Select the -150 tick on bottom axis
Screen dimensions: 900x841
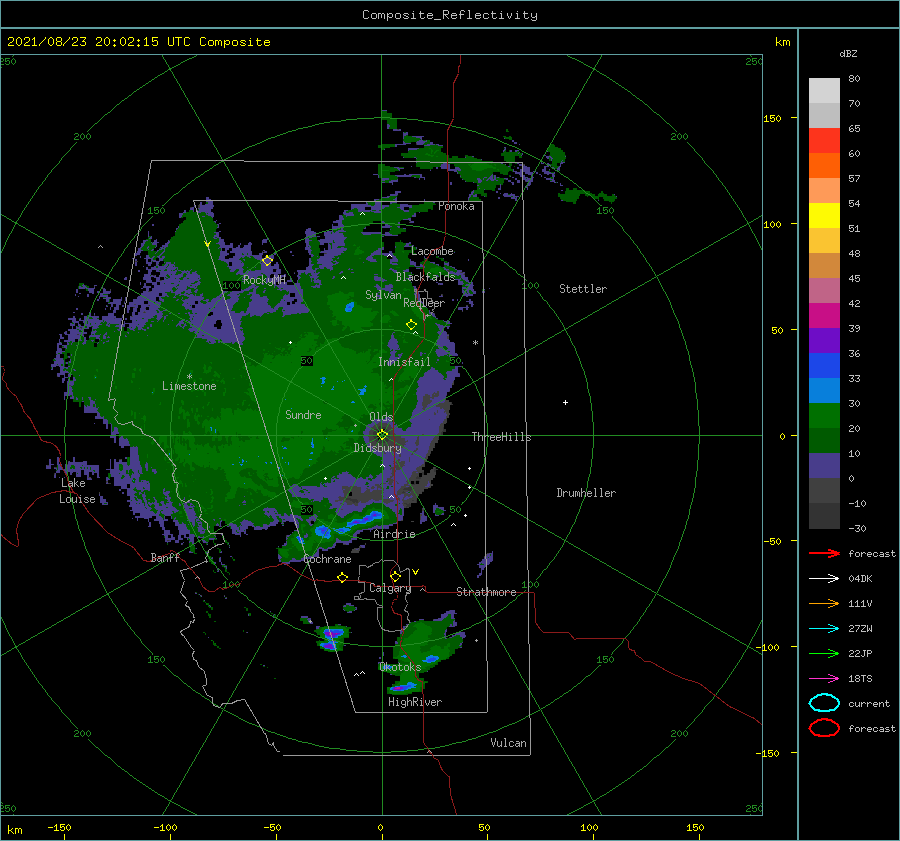pos(59,827)
